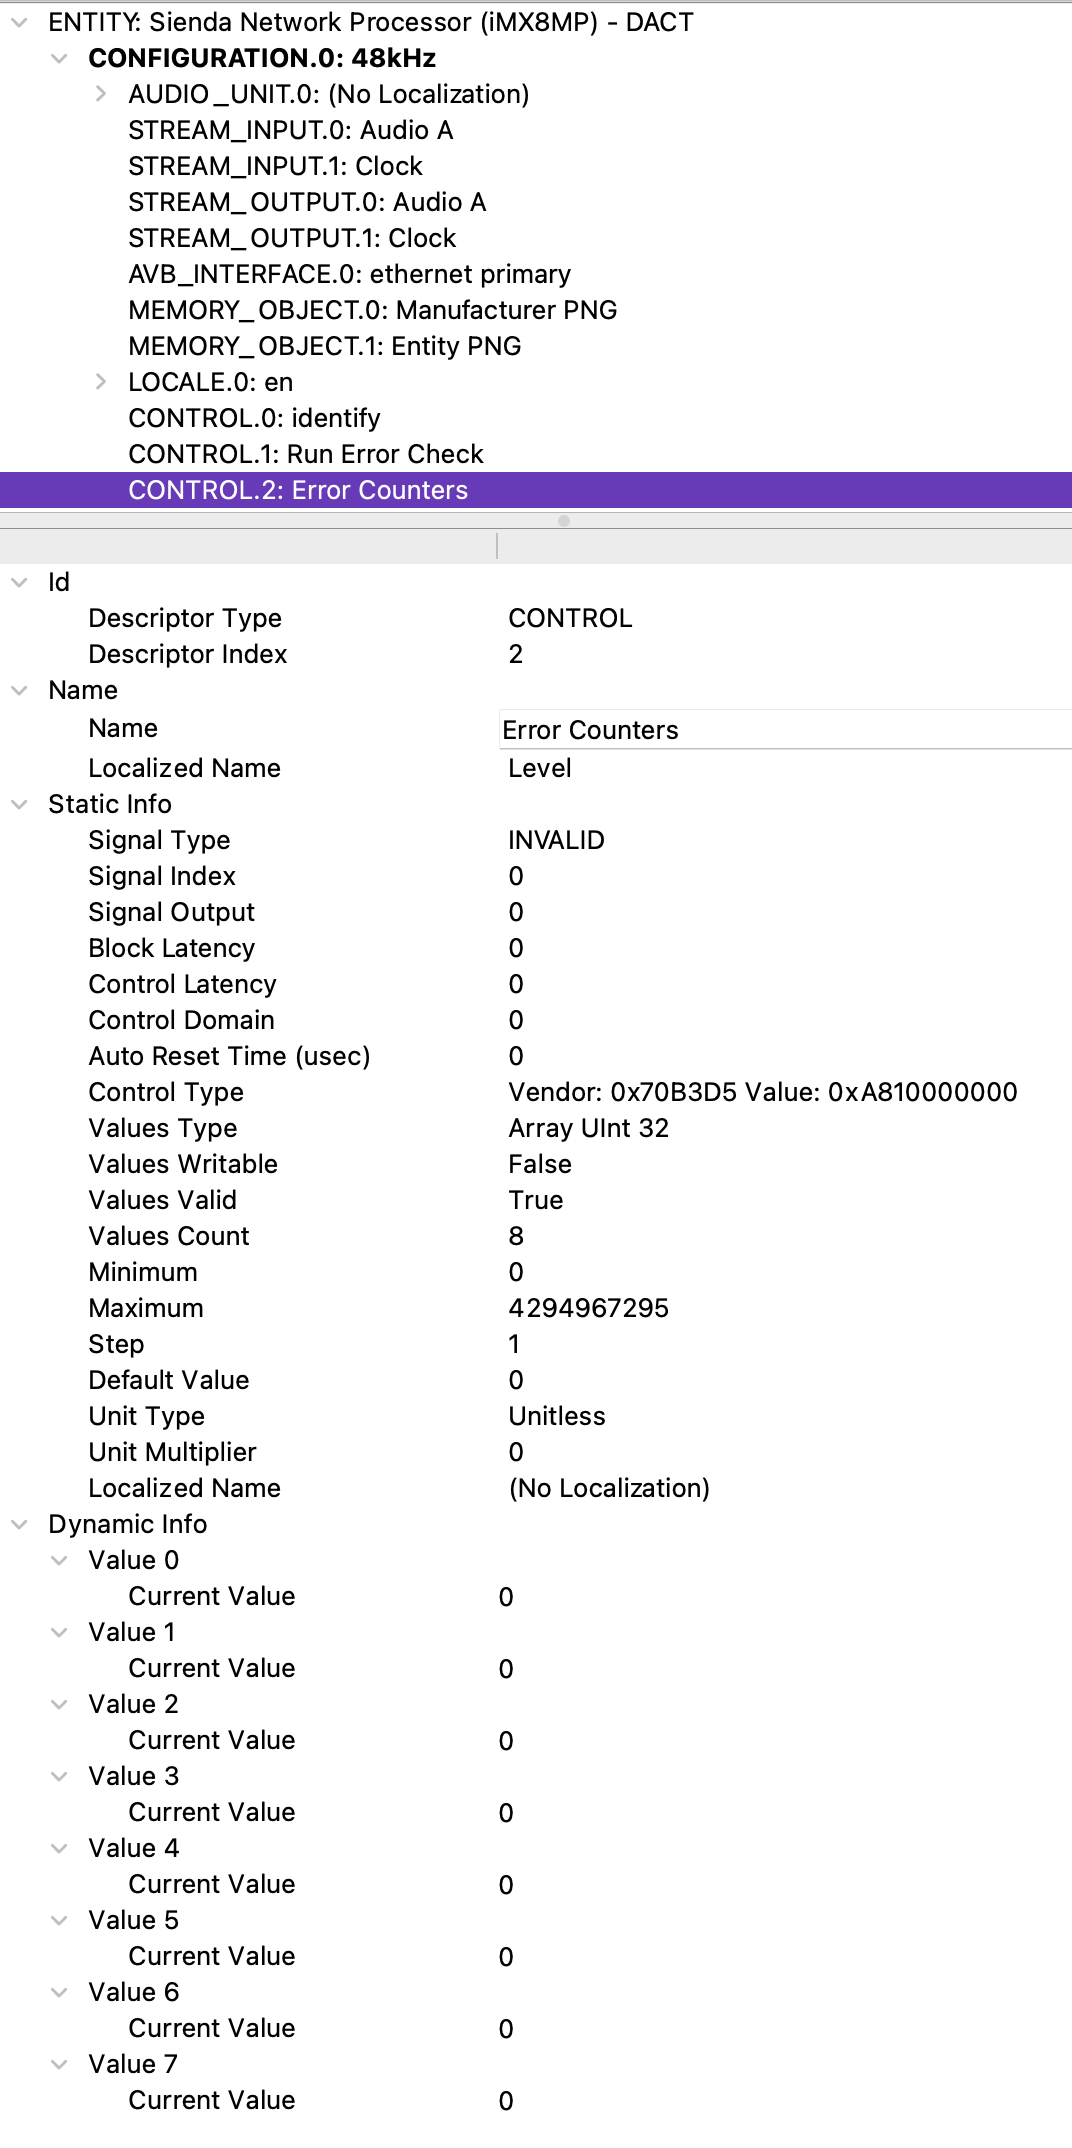Click the Minimum label
This screenshot has height=2148, width=1072.
click(143, 1272)
